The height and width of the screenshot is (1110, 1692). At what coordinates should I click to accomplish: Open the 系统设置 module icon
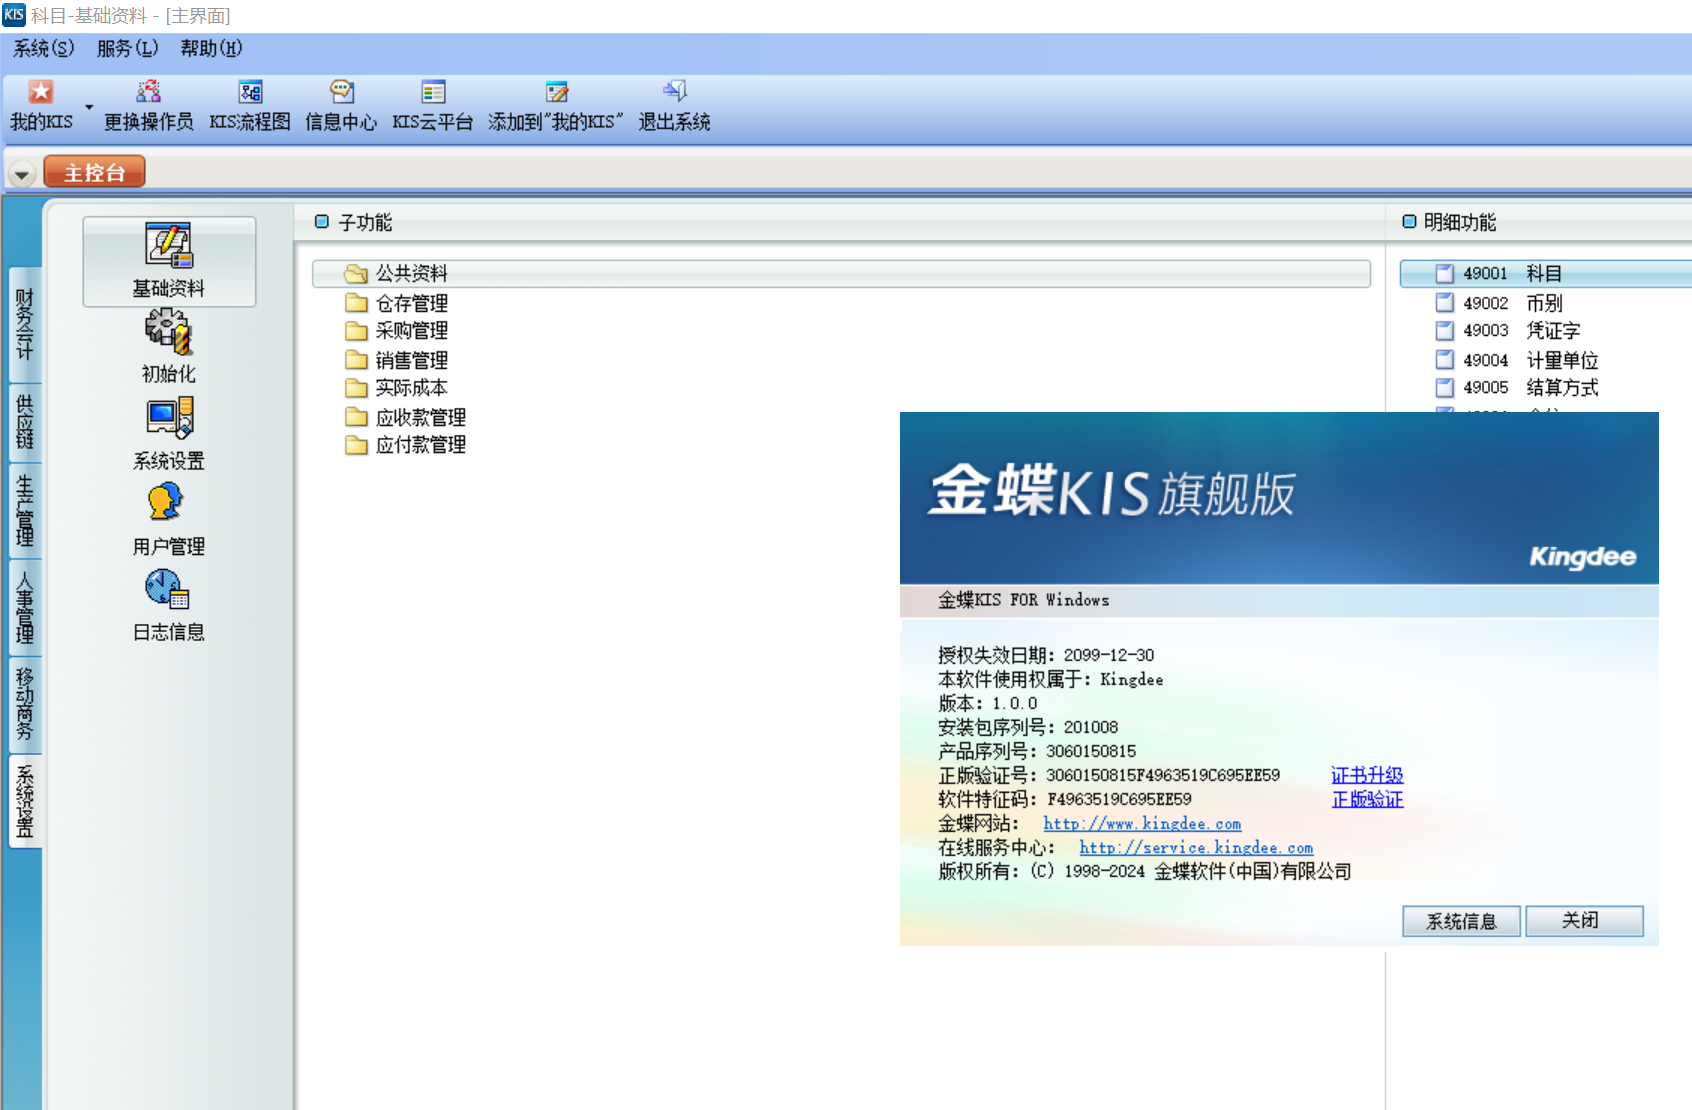tap(169, 433)
